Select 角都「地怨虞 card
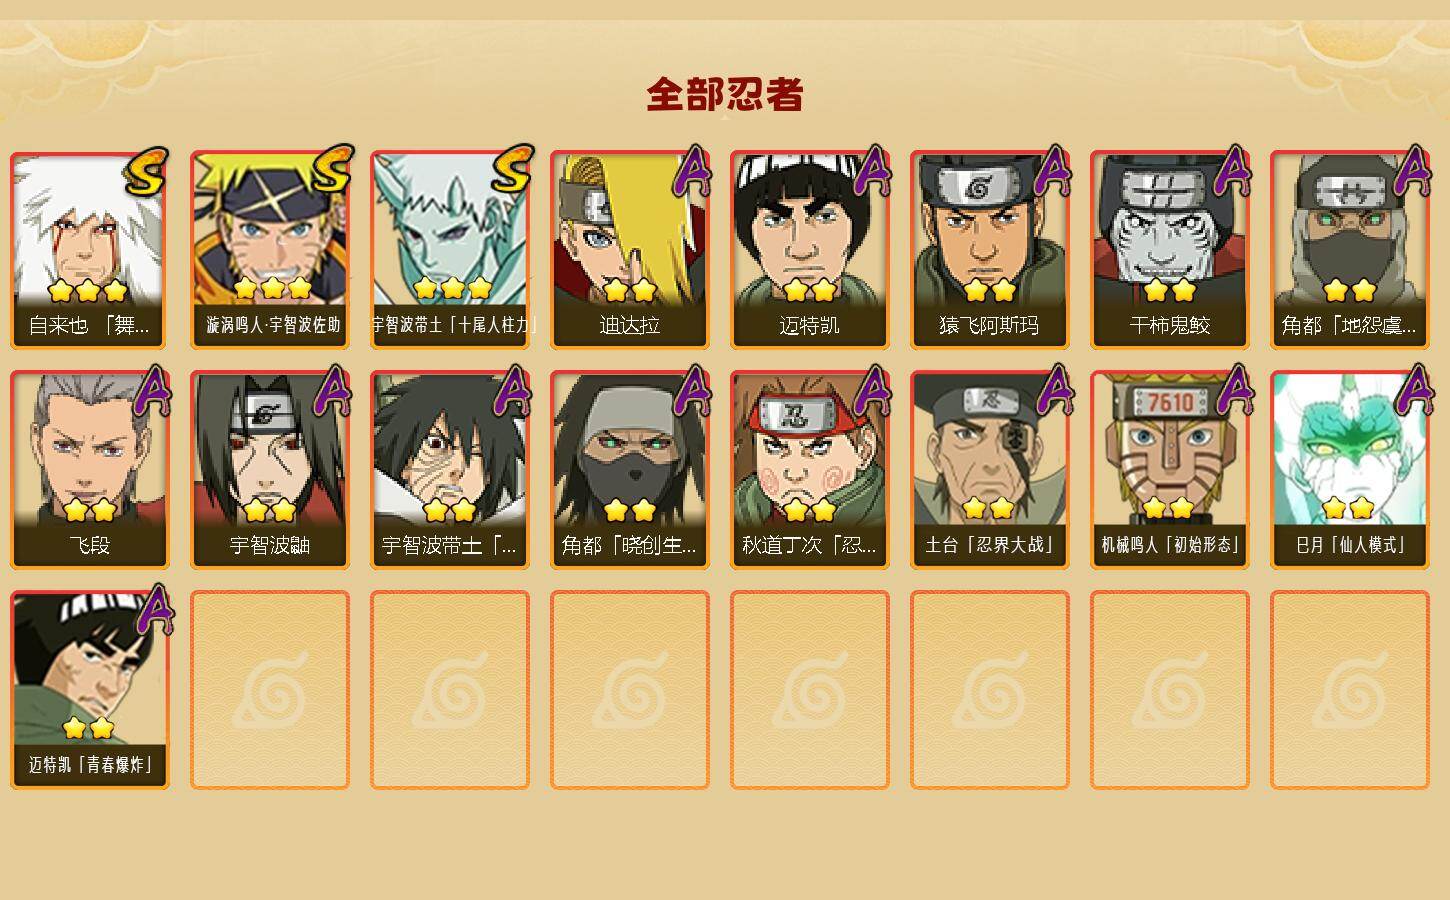 pyautogui.click(x=1350, y=250)
